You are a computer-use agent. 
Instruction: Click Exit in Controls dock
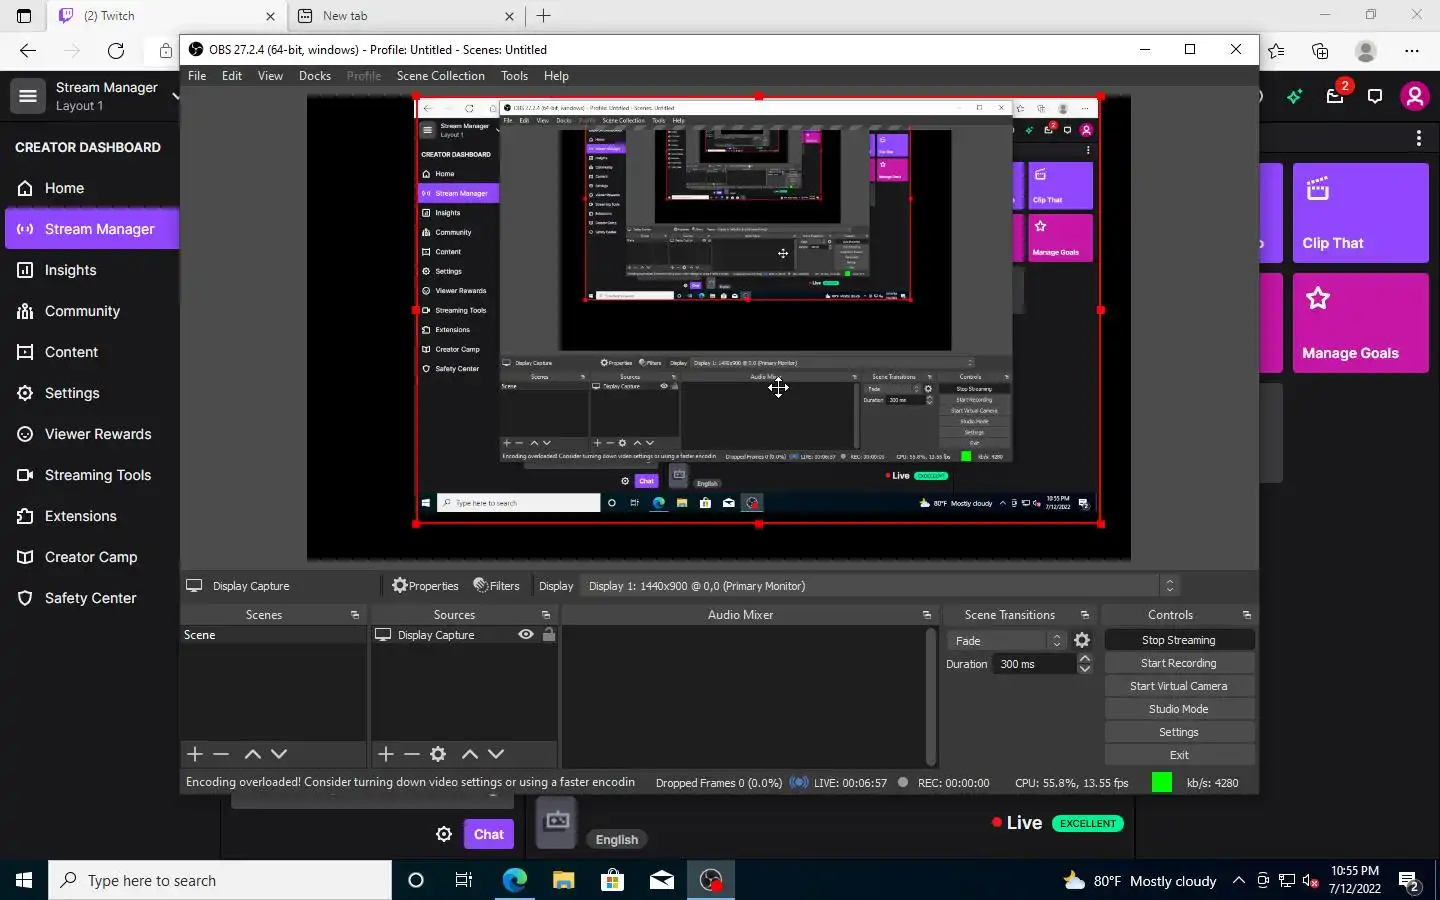1179,755
